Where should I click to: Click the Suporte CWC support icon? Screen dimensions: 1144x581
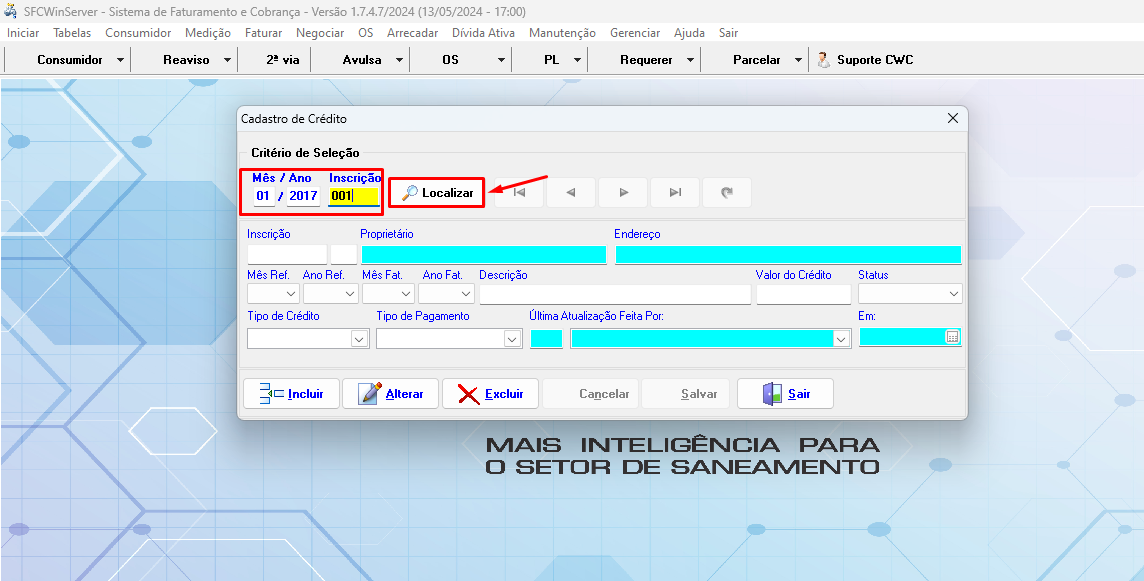[x=823, y=59]
